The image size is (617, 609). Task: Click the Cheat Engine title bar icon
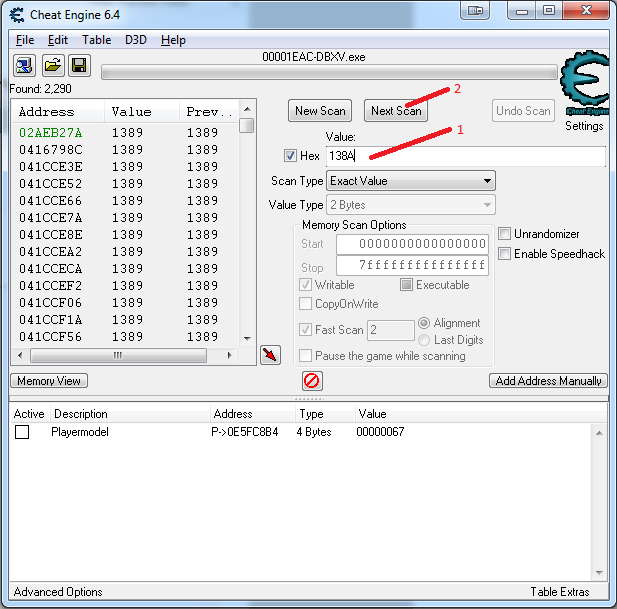pyautogui.click(x=17, y=15)
